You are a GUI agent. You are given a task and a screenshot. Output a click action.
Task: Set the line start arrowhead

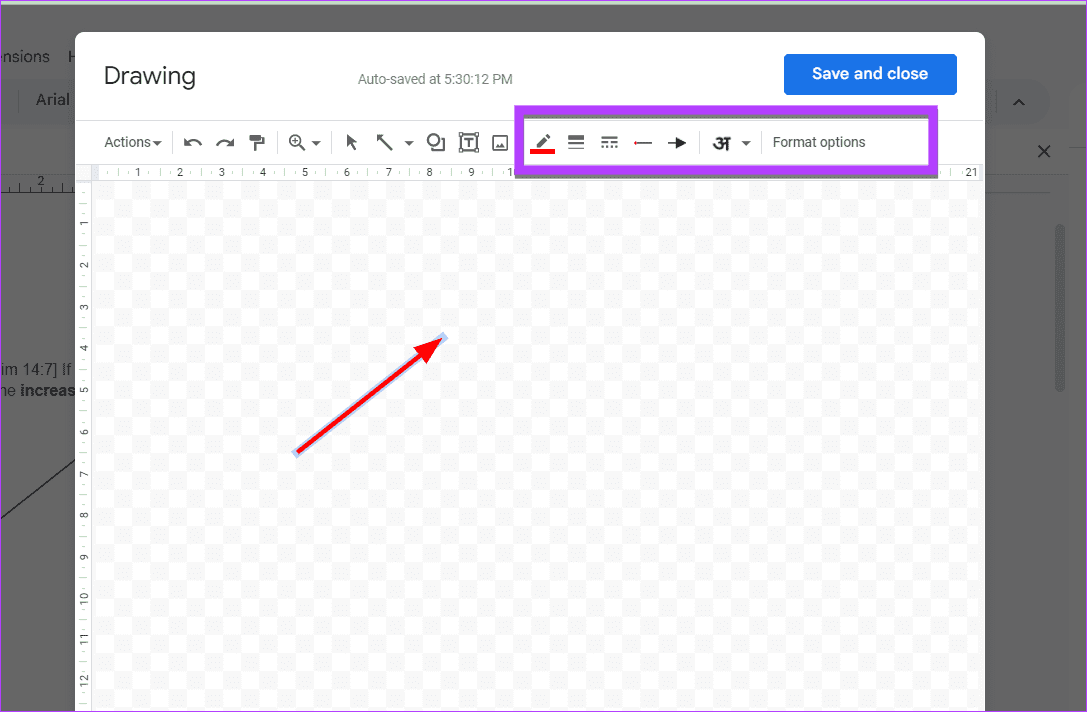(643, 143)
